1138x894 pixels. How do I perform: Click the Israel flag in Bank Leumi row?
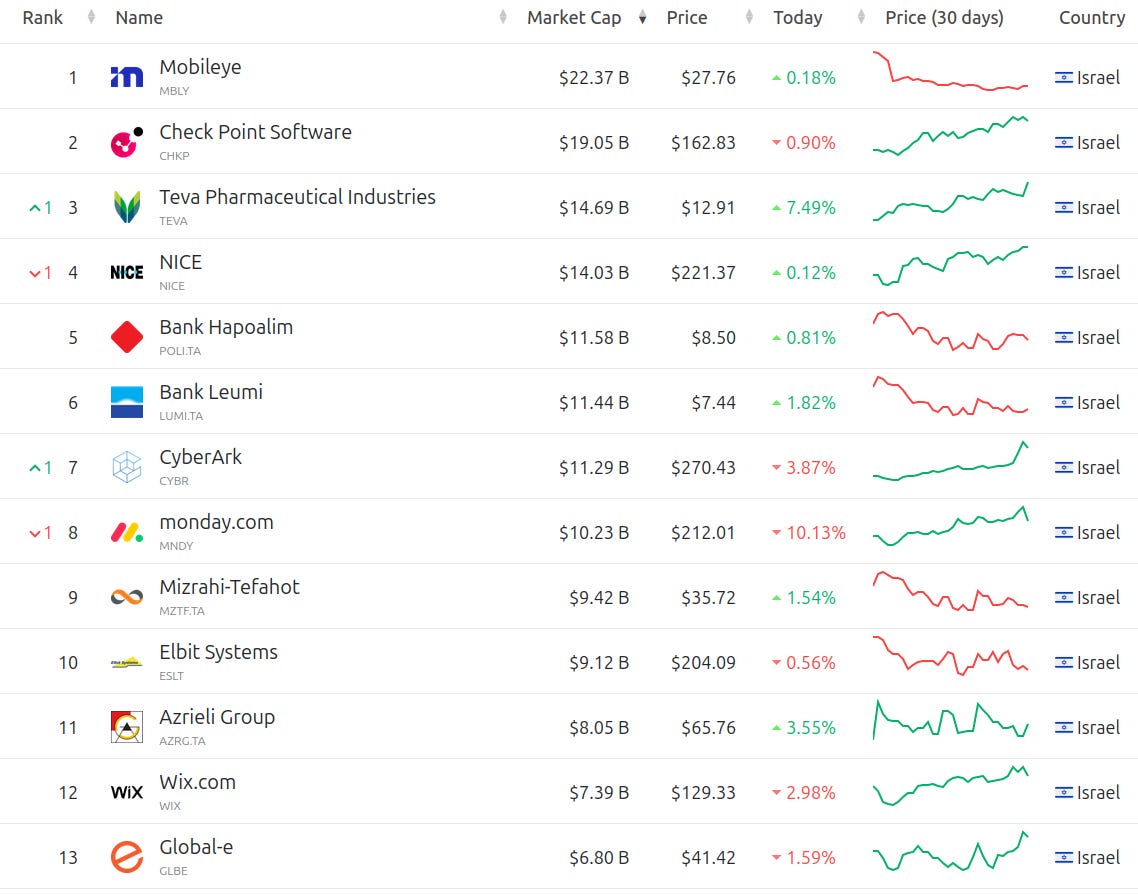click(1063, 403)
